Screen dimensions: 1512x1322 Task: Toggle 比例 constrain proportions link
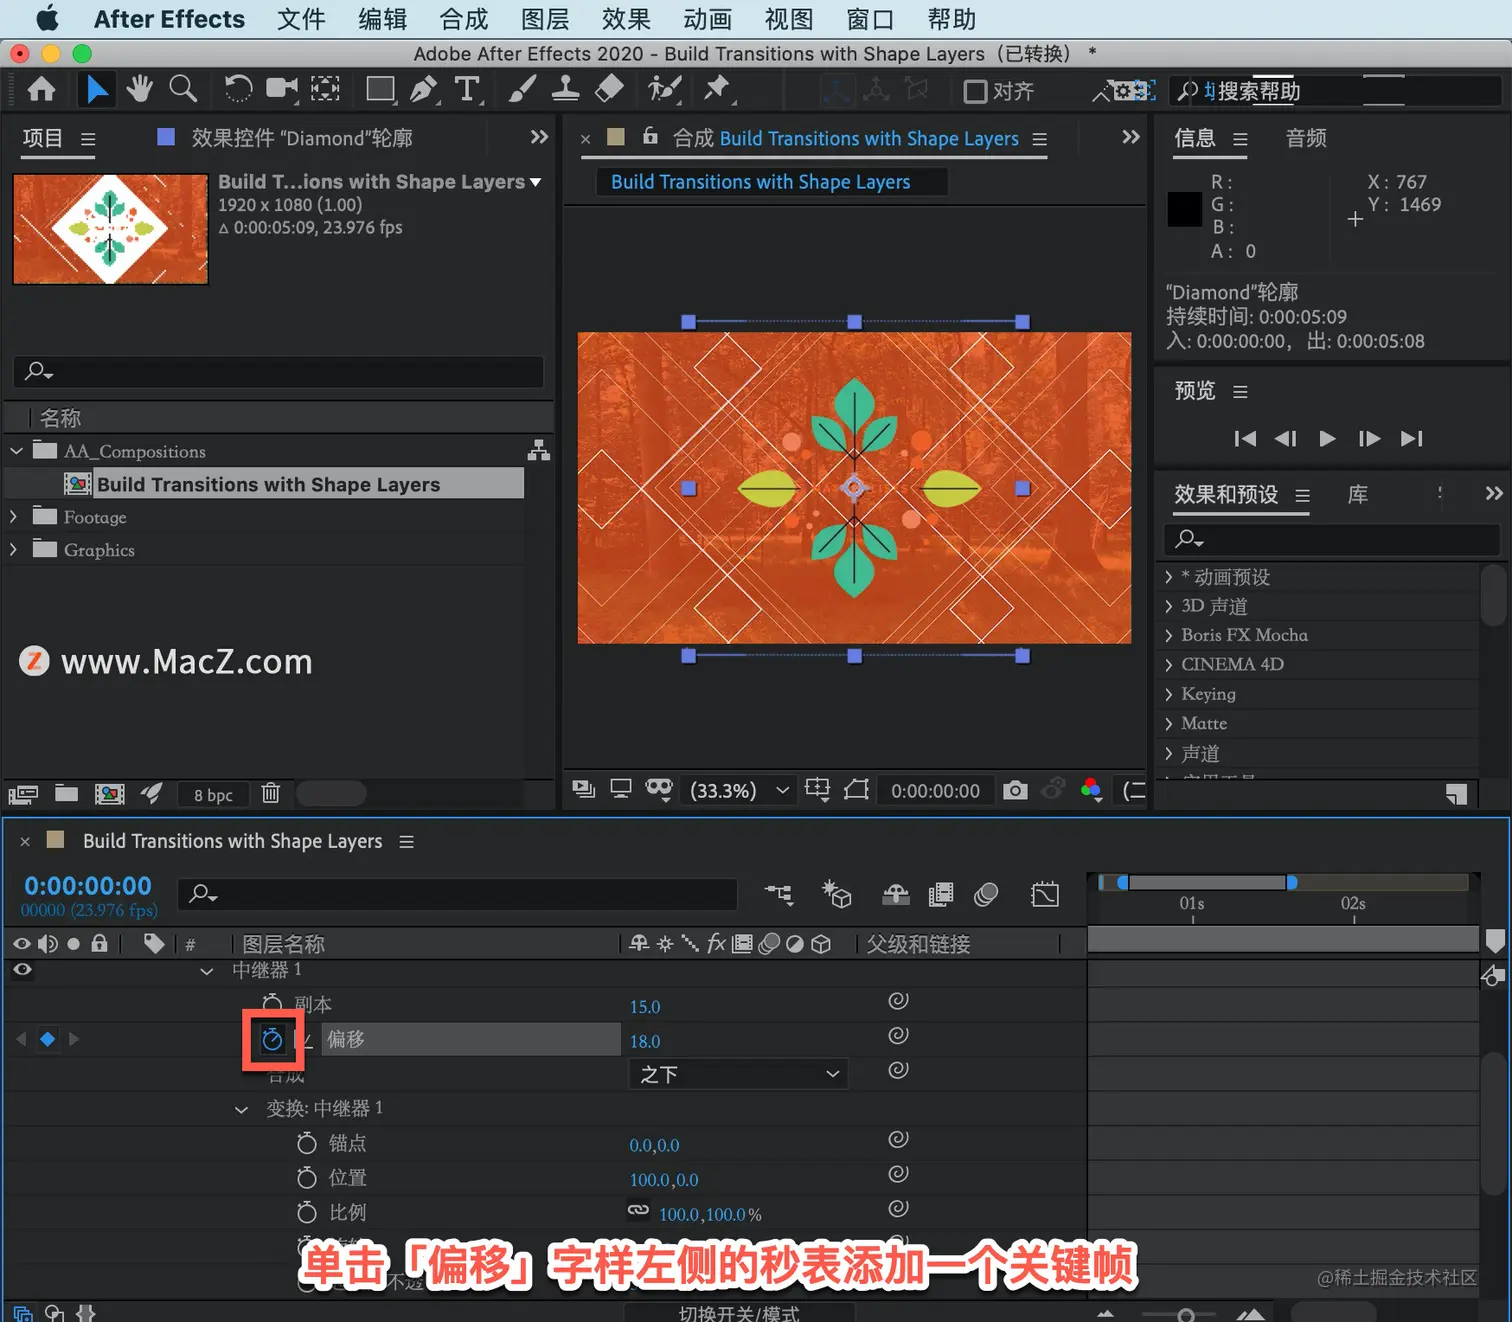[x=638, y=1210]
